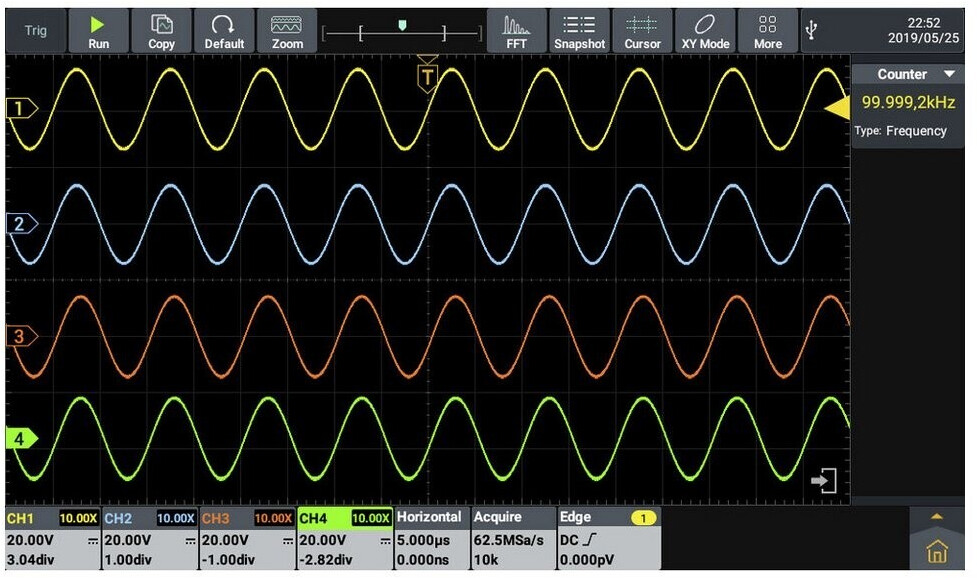Toggle the CH3 channel panel

pos(246,539)
